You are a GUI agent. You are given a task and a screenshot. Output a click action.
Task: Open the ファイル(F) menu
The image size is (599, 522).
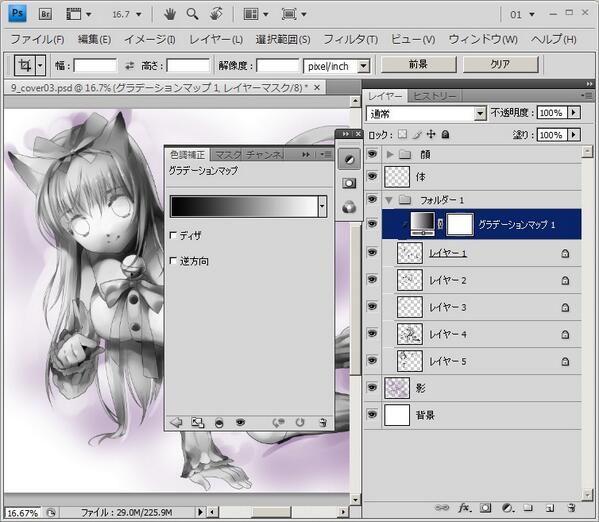(37, 39)
